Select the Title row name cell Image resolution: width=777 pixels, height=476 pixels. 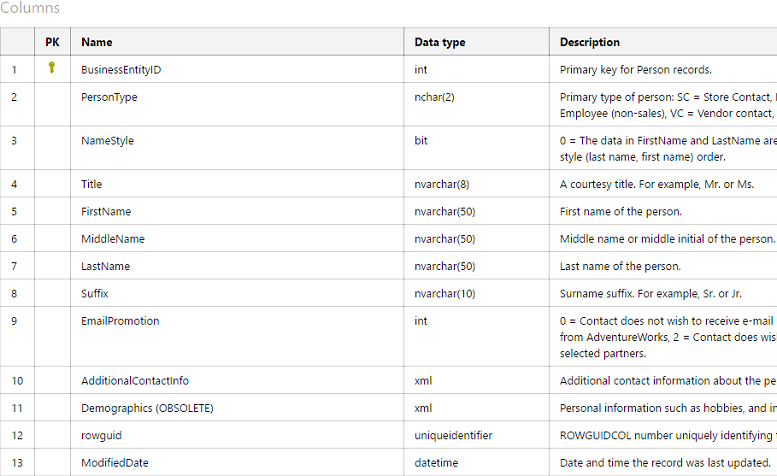click(x=92, y=184)
